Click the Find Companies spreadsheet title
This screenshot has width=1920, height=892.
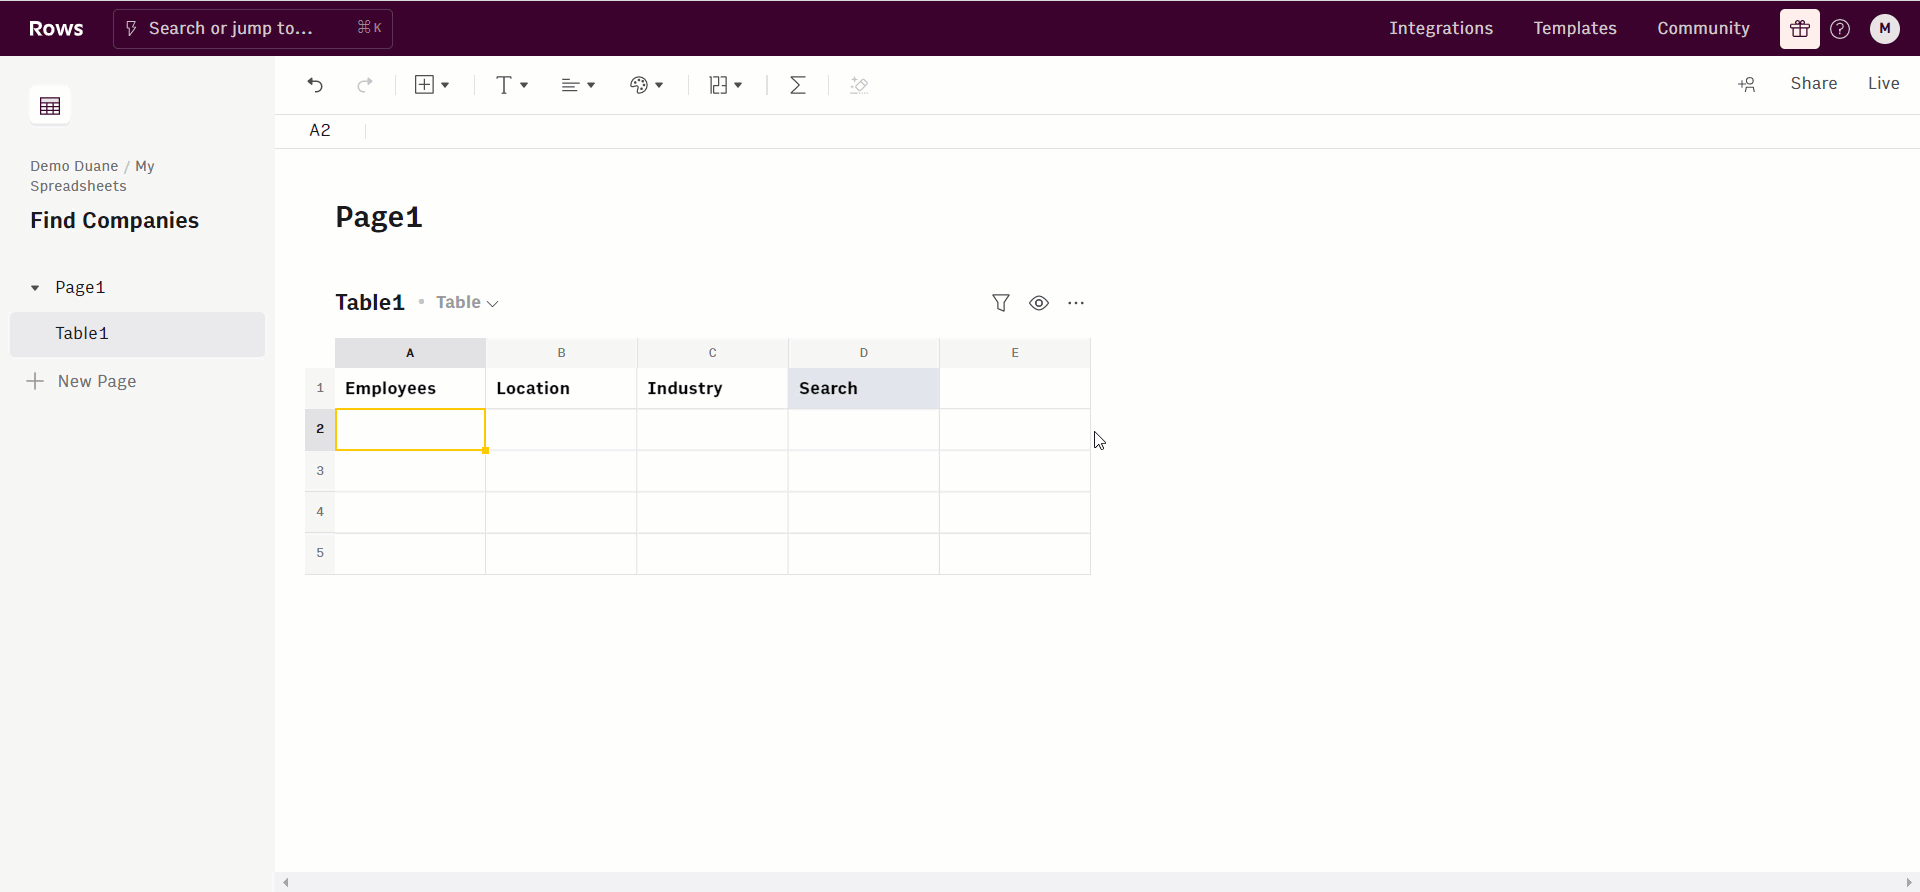point(114,221)
